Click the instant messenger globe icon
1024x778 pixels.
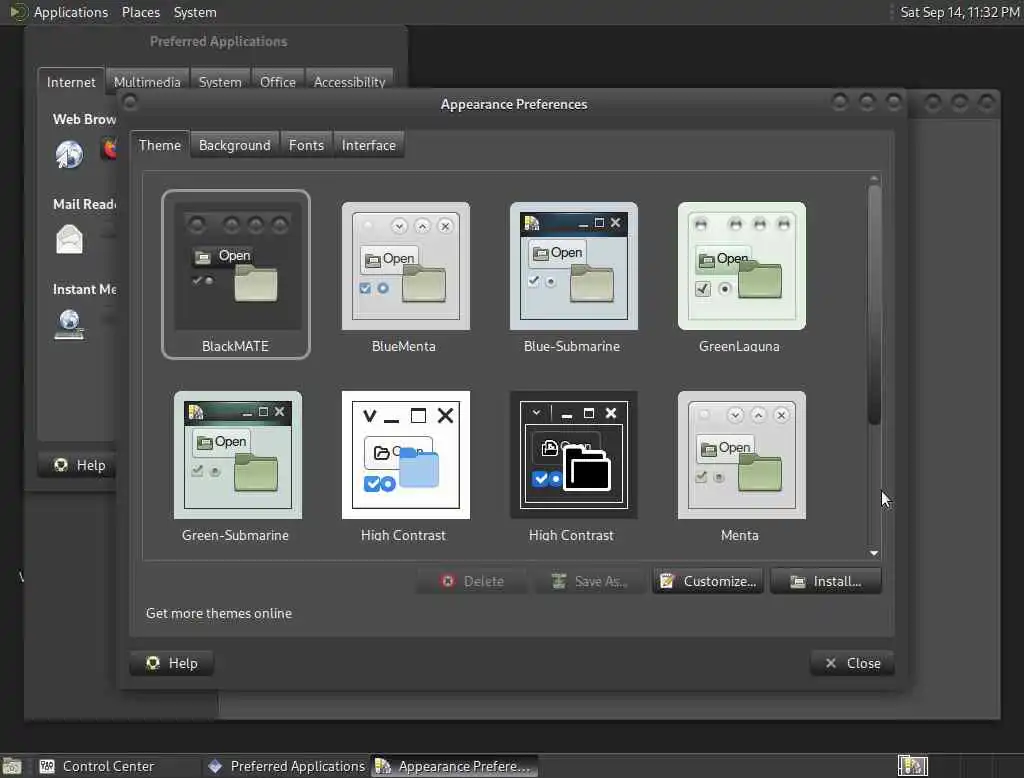[69, 325]
